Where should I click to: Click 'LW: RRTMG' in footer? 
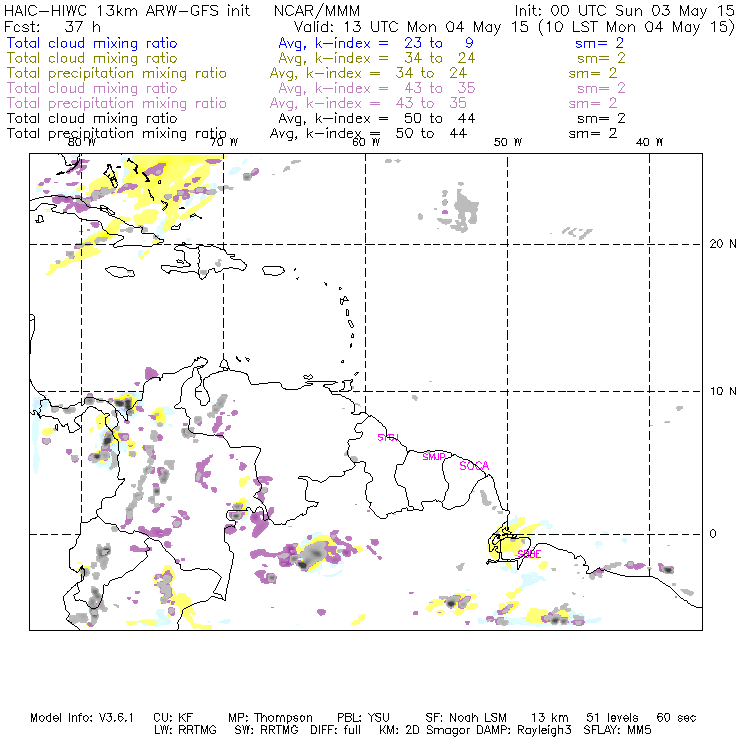pyautogui.click(x=185, y=730)
